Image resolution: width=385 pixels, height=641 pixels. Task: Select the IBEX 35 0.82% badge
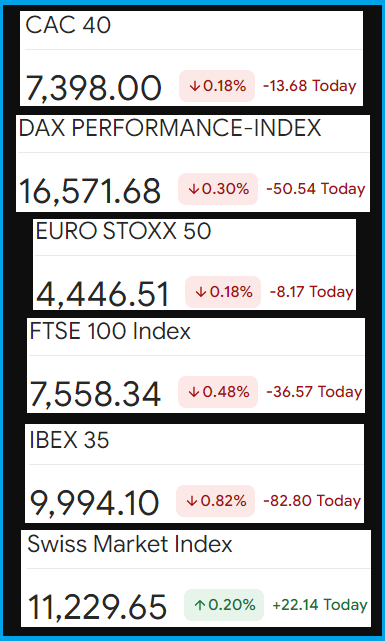(x=215, y=501)
